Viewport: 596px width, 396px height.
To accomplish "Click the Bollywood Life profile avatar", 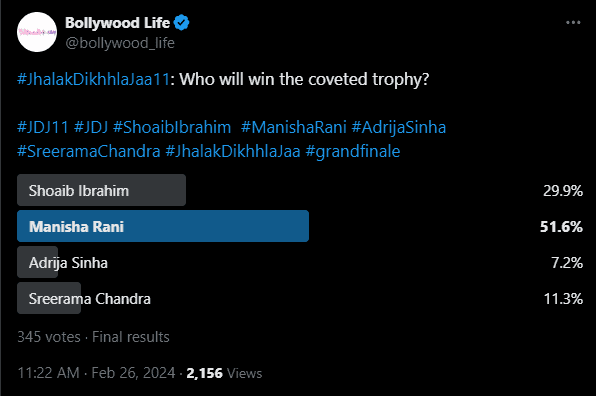I will click(x=37, y=32).
